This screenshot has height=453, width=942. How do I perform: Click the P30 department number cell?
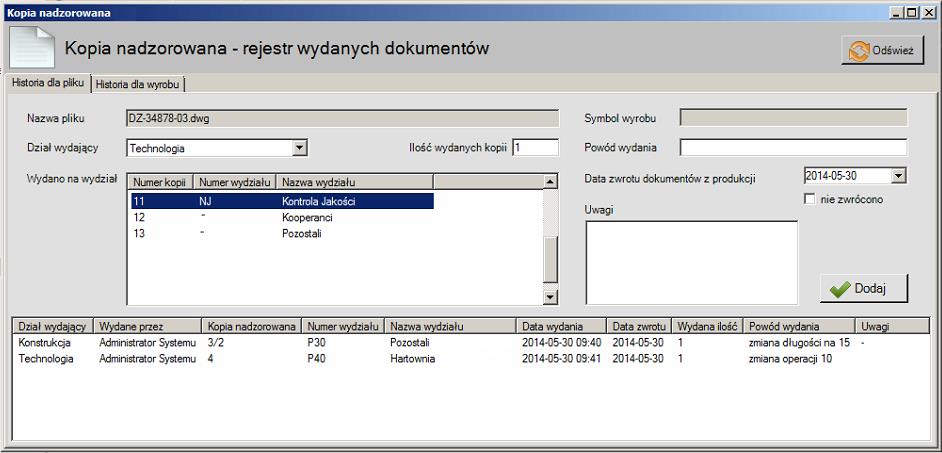coord(315,342)
